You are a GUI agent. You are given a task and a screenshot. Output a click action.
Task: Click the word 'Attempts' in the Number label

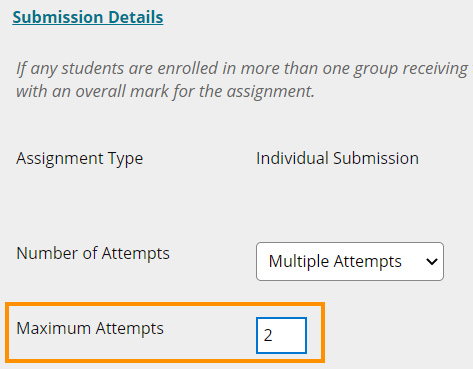136,254
